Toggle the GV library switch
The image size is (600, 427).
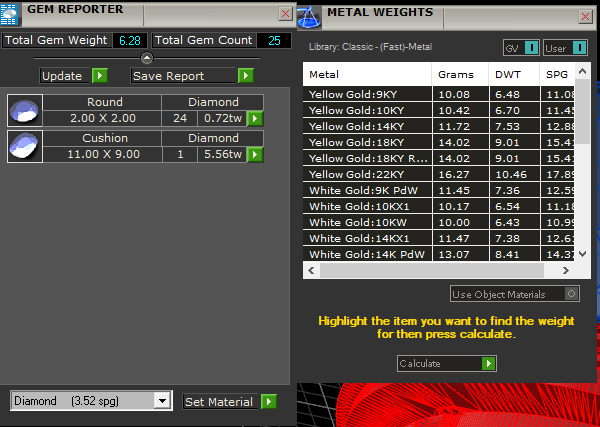point(531,48)
